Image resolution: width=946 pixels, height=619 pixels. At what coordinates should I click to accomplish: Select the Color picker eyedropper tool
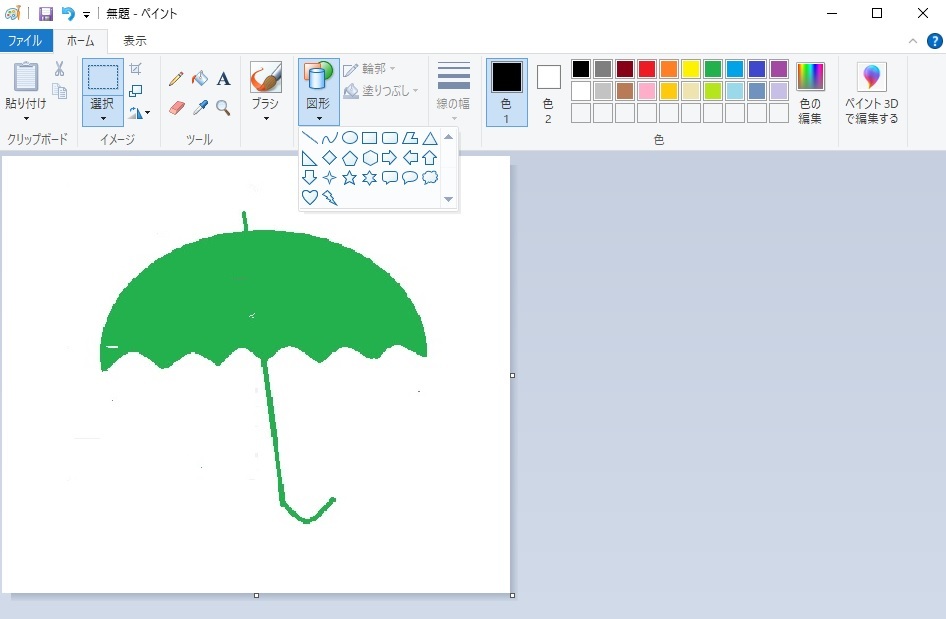point(200,107)
